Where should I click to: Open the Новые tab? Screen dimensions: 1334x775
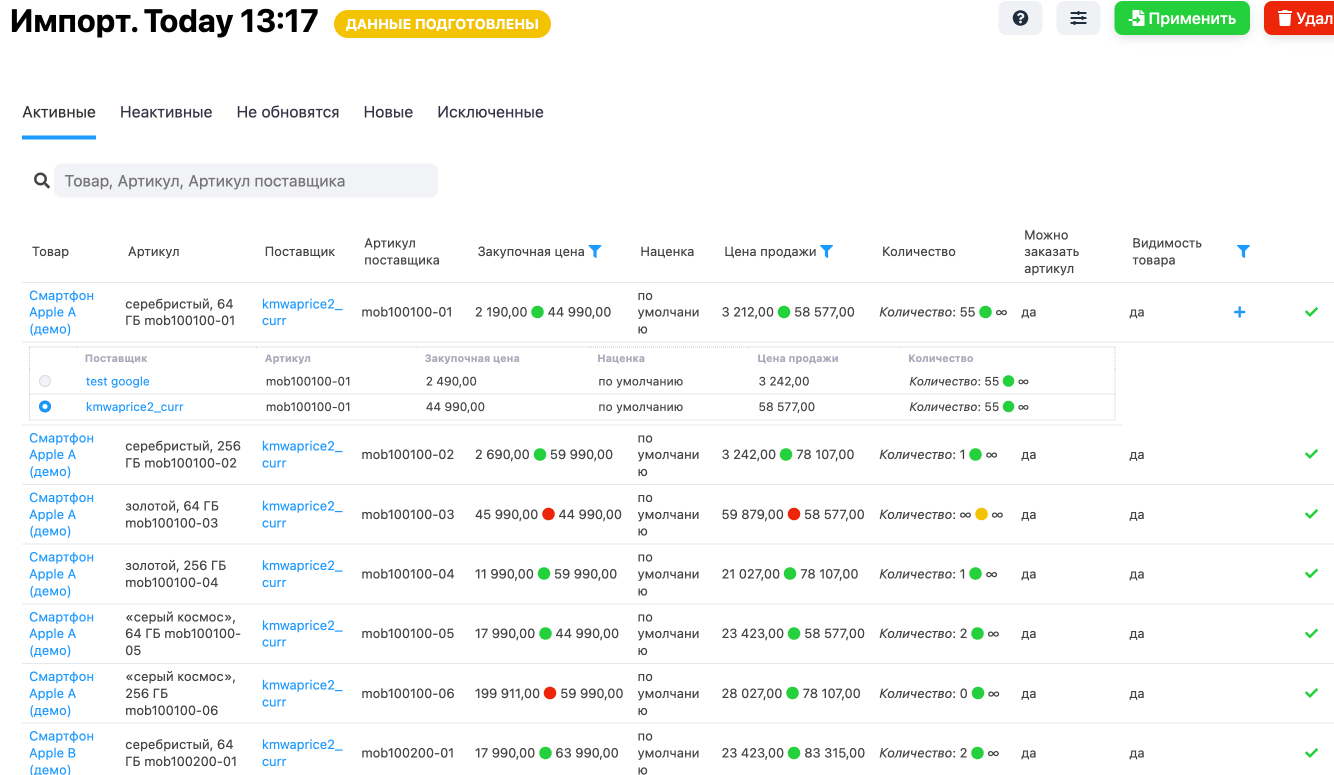pyautogui.click(x=388, y=112)
